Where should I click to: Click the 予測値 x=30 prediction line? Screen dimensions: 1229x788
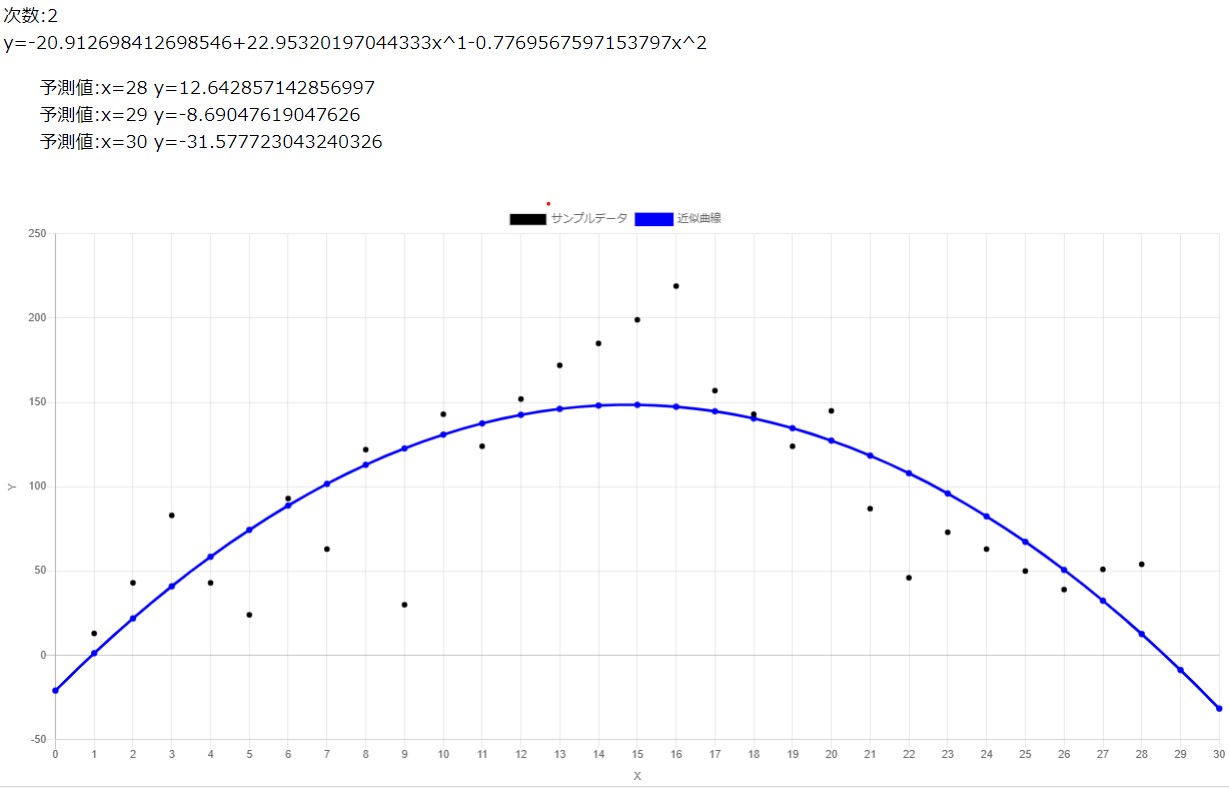(x=210, y=142)
